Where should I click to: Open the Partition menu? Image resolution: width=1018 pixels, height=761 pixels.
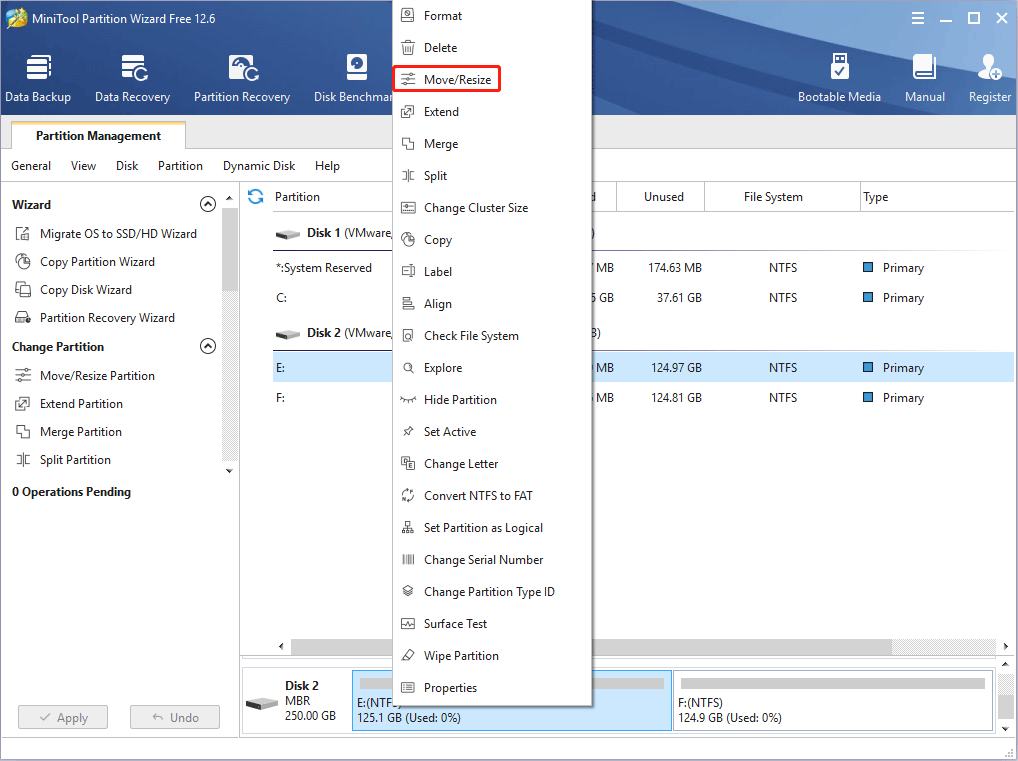(180, 166)
